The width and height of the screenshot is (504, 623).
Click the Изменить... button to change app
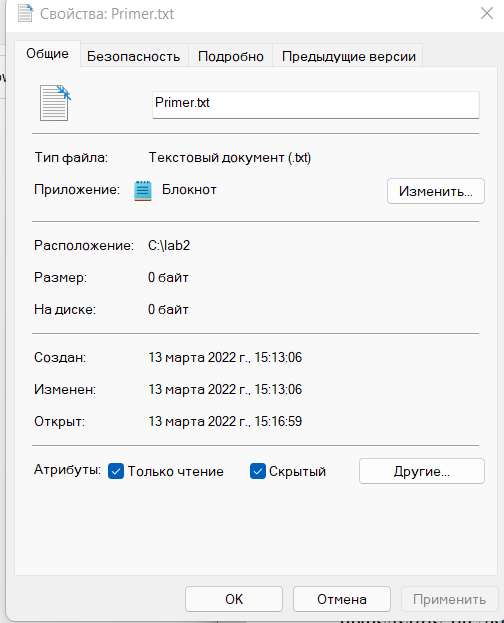[436, 191]
